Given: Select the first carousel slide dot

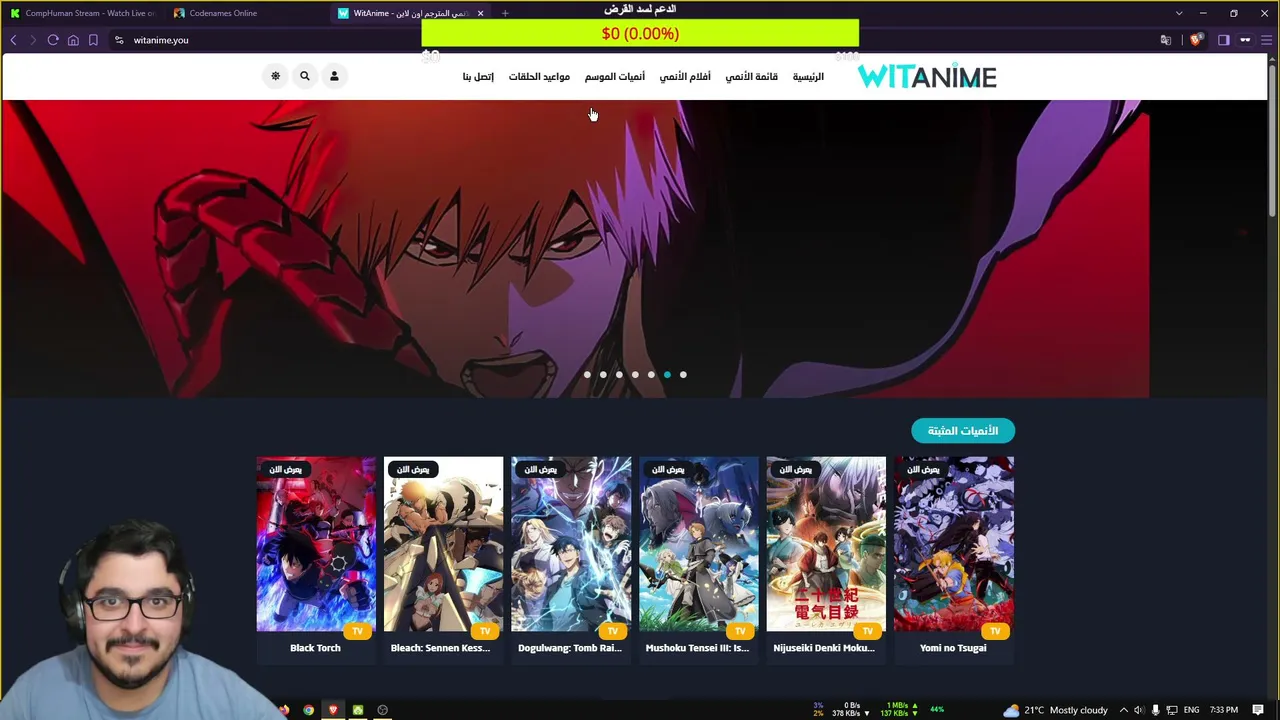Looking at the screenshot, I should 587,375.
